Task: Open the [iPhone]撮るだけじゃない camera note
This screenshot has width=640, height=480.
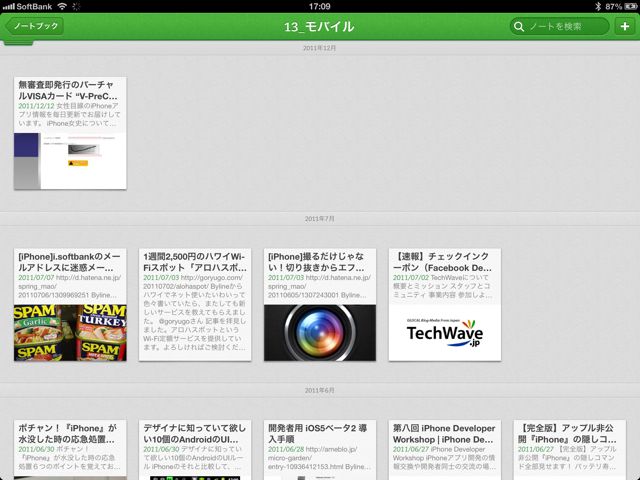Action: 320,304
